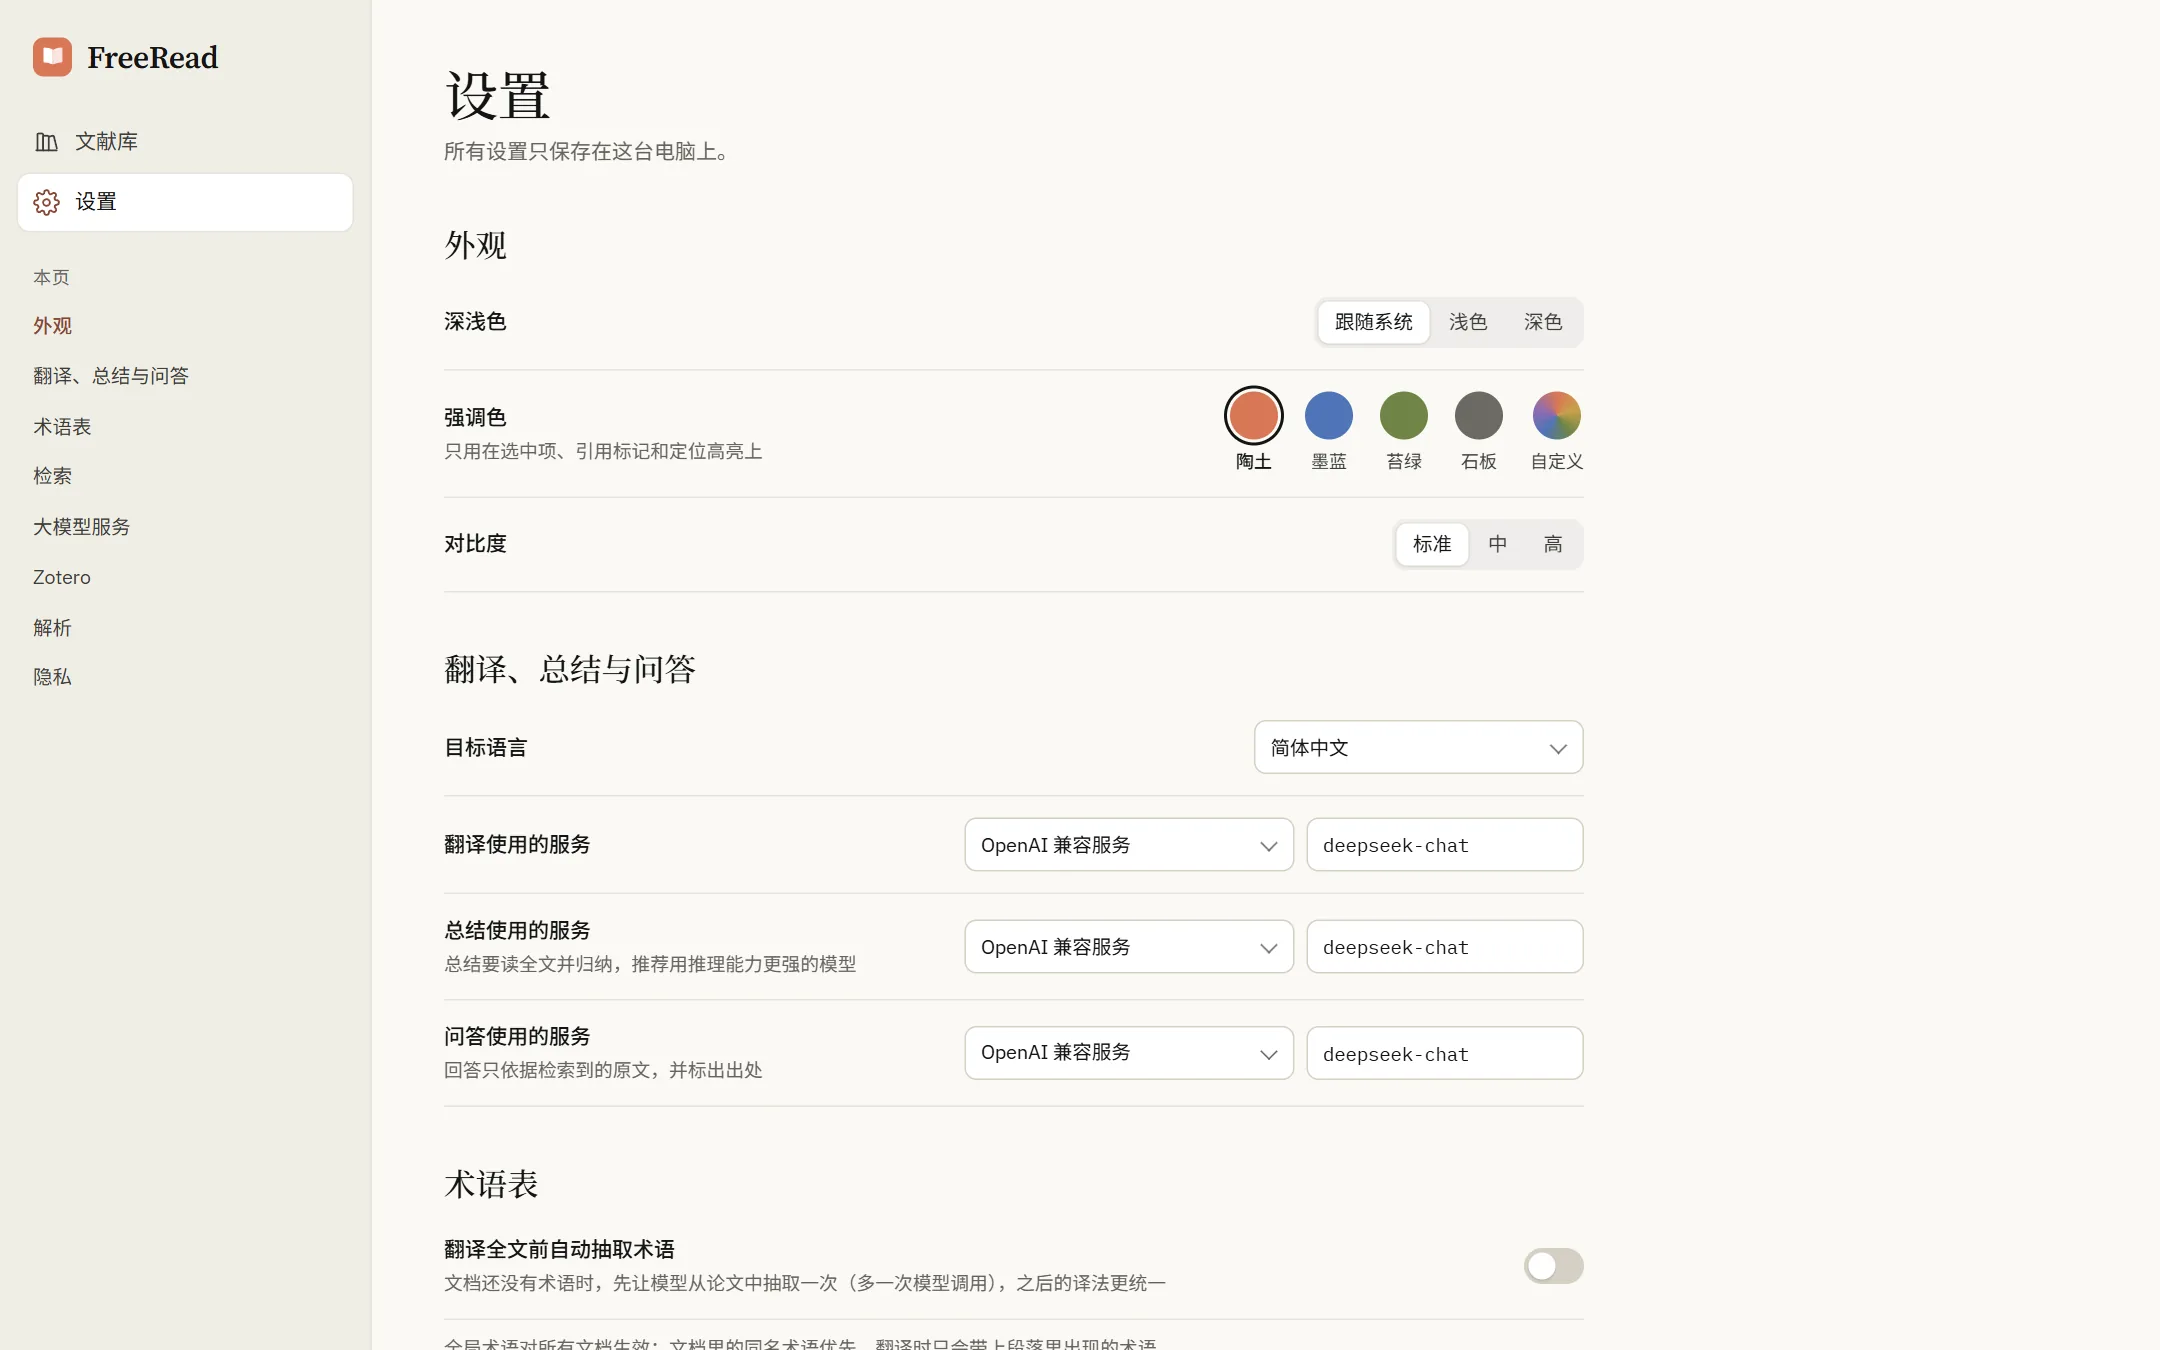Pick the 石板 accent color

pos(1478,415)
